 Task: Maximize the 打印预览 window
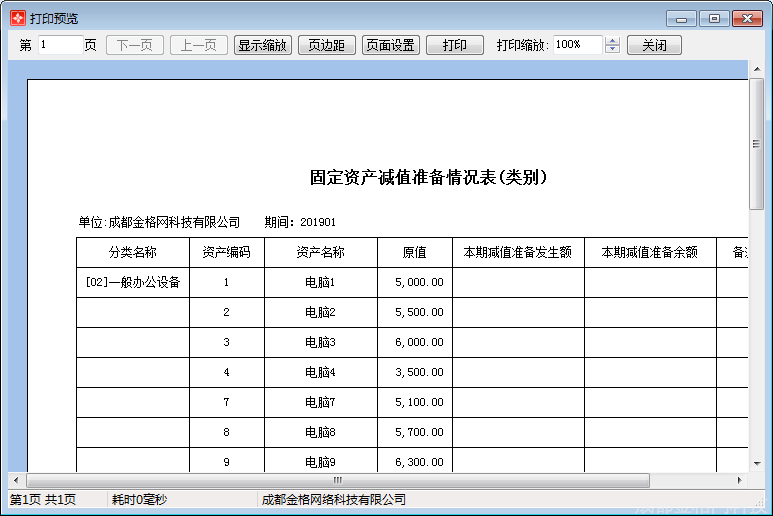pos(713,18)
